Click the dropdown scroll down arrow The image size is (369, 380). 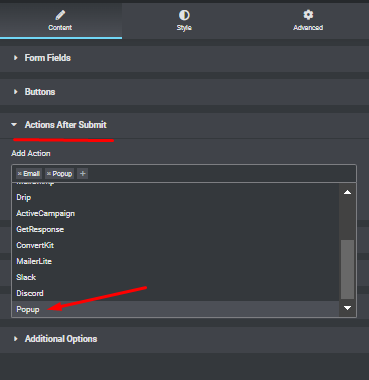347,308
